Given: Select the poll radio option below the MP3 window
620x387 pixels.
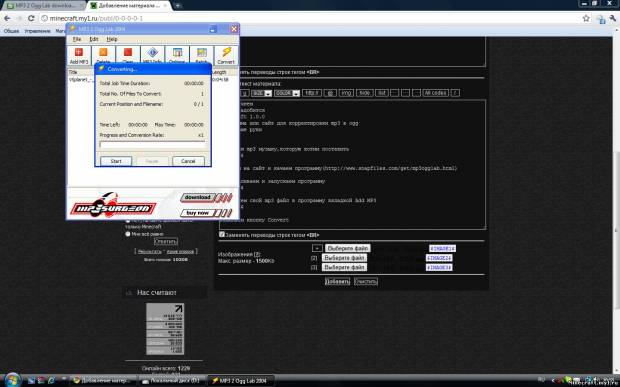Looking at the screenshot, I should tap(128, 234).
